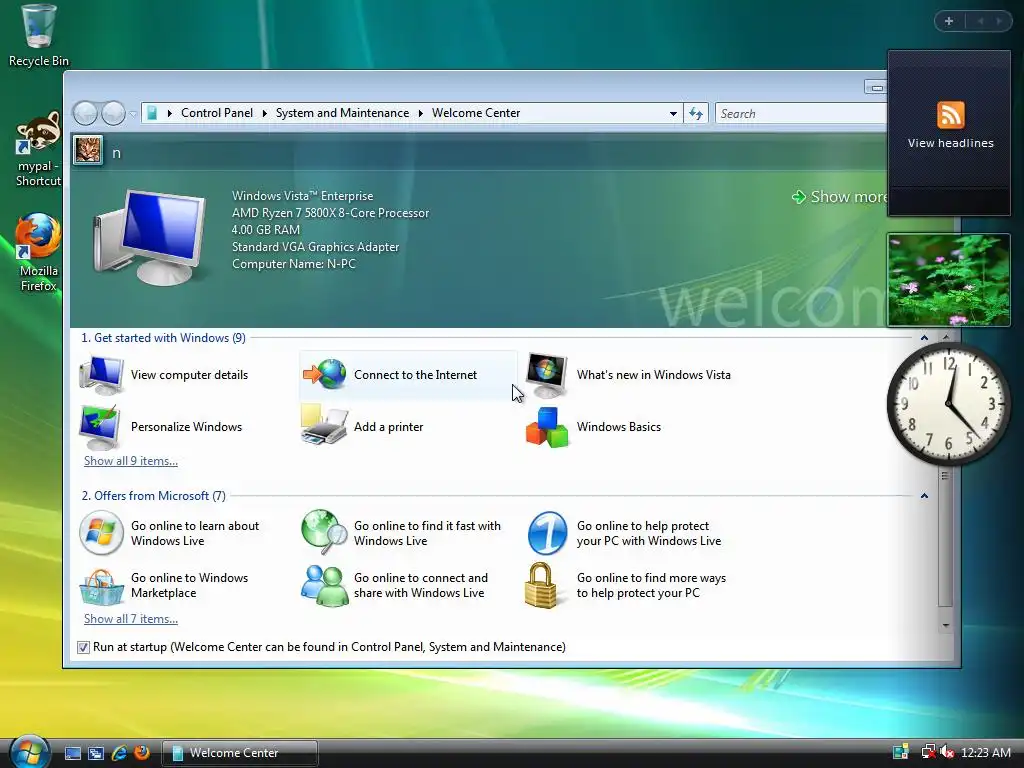Click the Add a printer icon
Image resolution: width=1024 pixels, height=768 pixels.
click(325, 425)
